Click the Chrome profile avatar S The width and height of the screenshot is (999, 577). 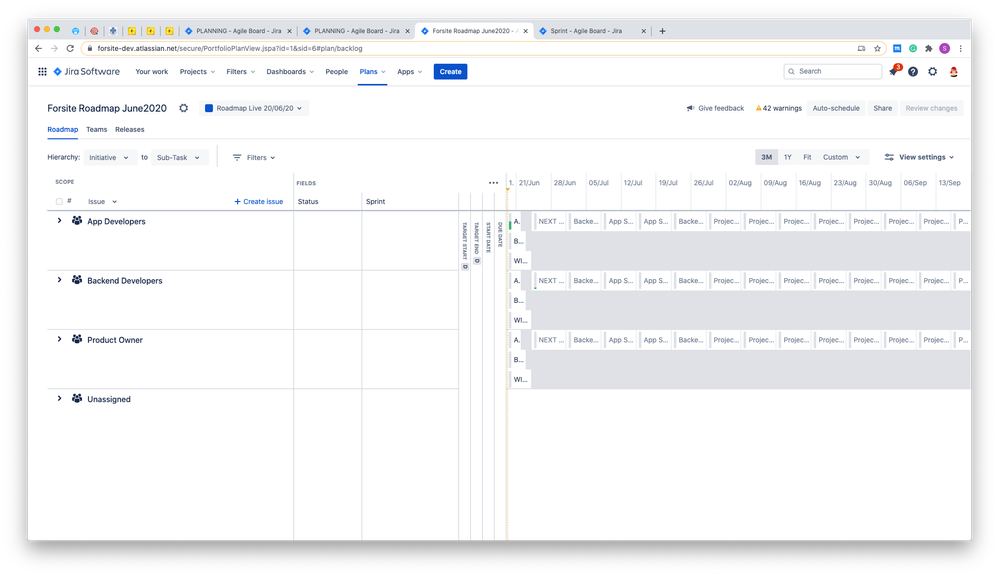pyautogui.click(x=944, y=48)
